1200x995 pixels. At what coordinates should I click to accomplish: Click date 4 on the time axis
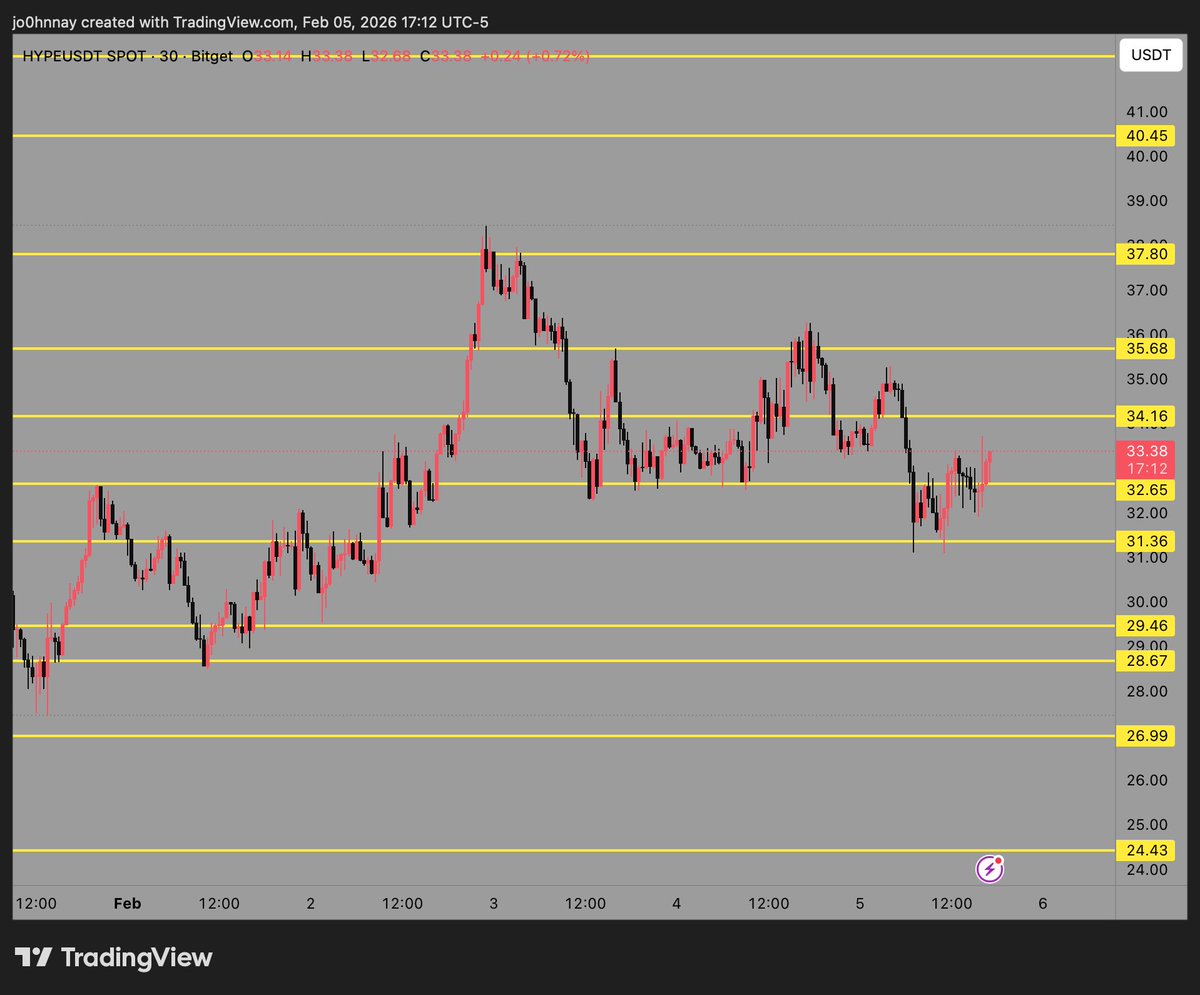point(677,903)
